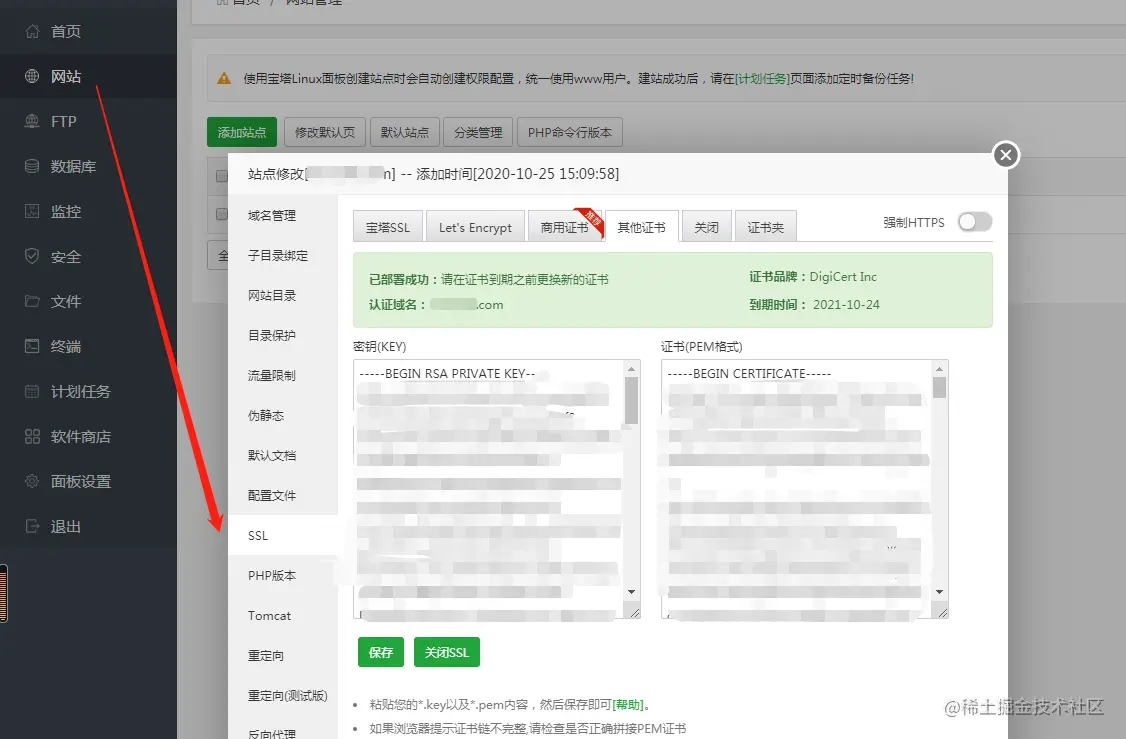The width and height of the screenshot is (1126, 739).
Task: Click the KEY text area resize handle
Action: click(635, 613)
